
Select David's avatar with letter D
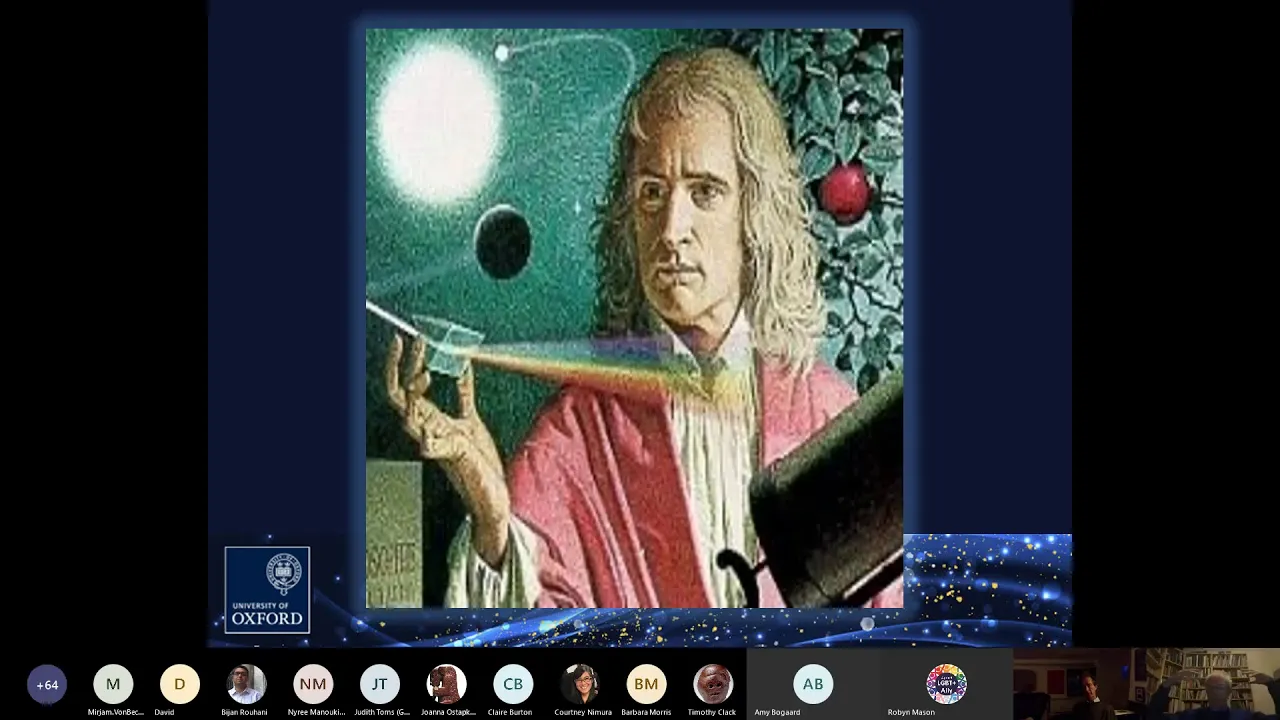pos(180,685)
